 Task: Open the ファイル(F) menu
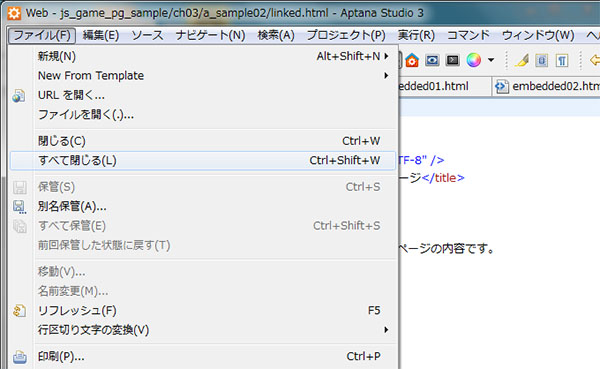[42, 35]
